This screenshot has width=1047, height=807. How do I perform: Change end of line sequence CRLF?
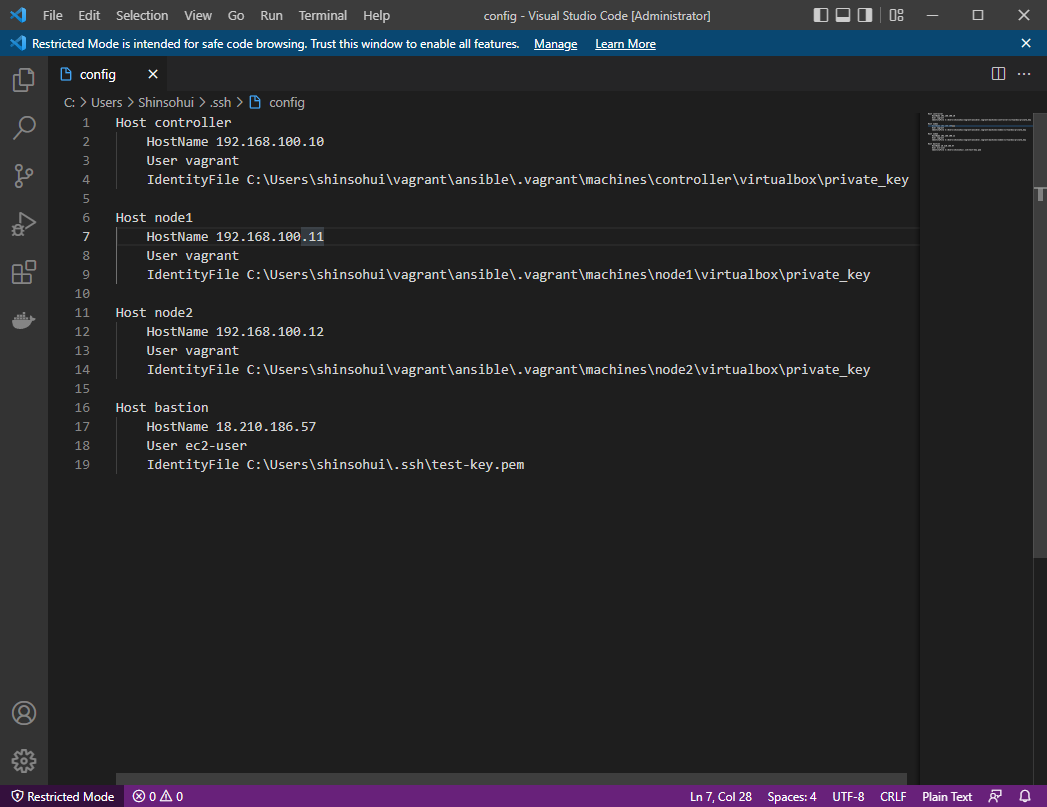pyautogui.click(x=893, y=796)
